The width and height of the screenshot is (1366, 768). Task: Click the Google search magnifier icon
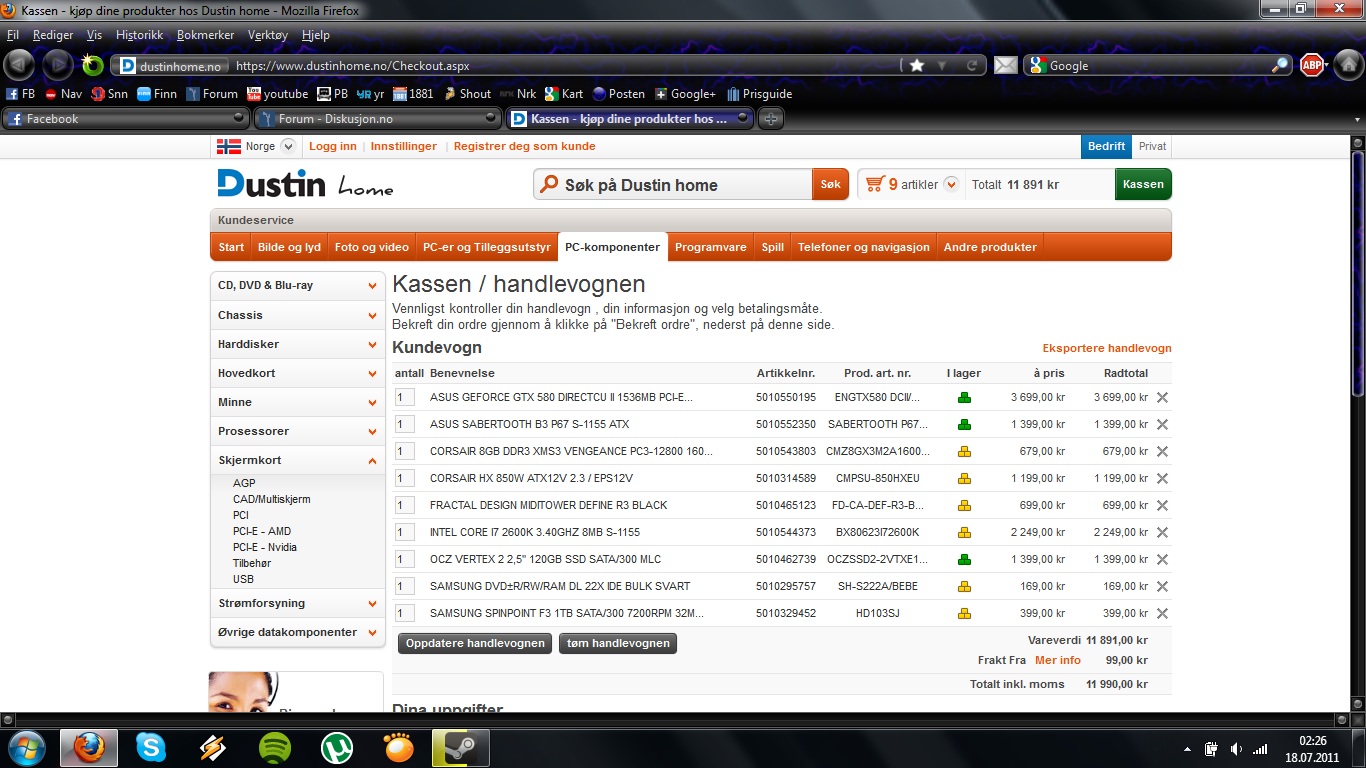coord(1280,65)
